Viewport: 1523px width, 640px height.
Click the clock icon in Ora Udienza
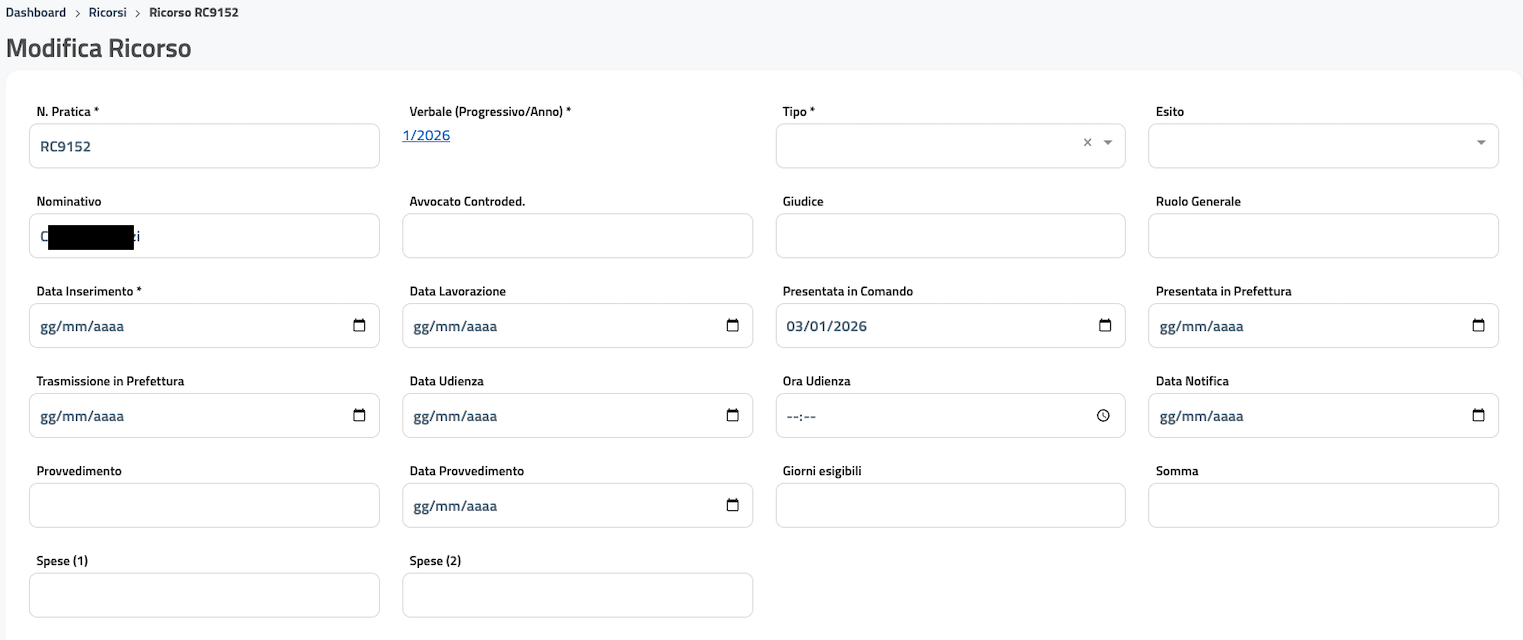1104,416
